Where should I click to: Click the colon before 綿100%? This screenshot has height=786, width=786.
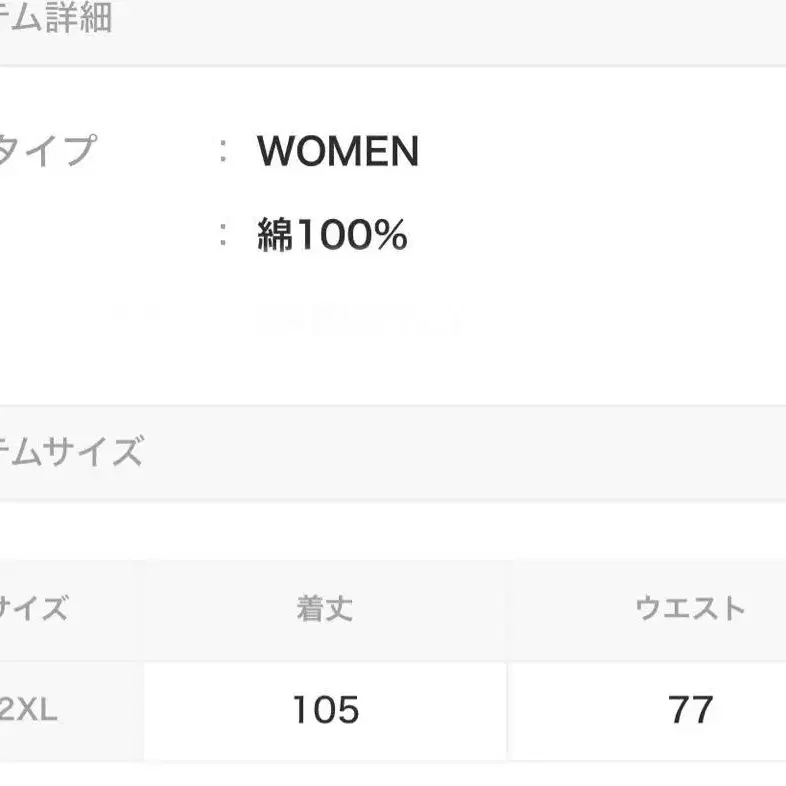[223, 236]
